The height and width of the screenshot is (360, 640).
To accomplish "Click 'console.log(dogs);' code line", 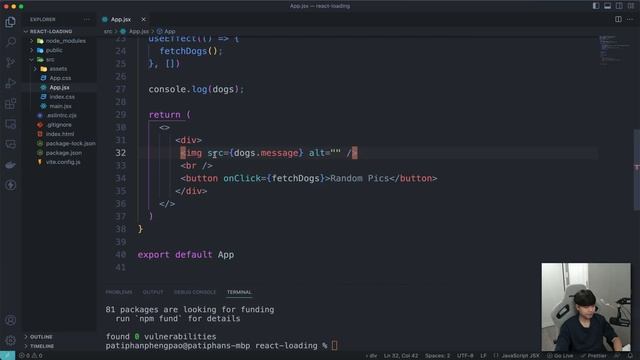I will pyautogui.click(x=196, y=89).
